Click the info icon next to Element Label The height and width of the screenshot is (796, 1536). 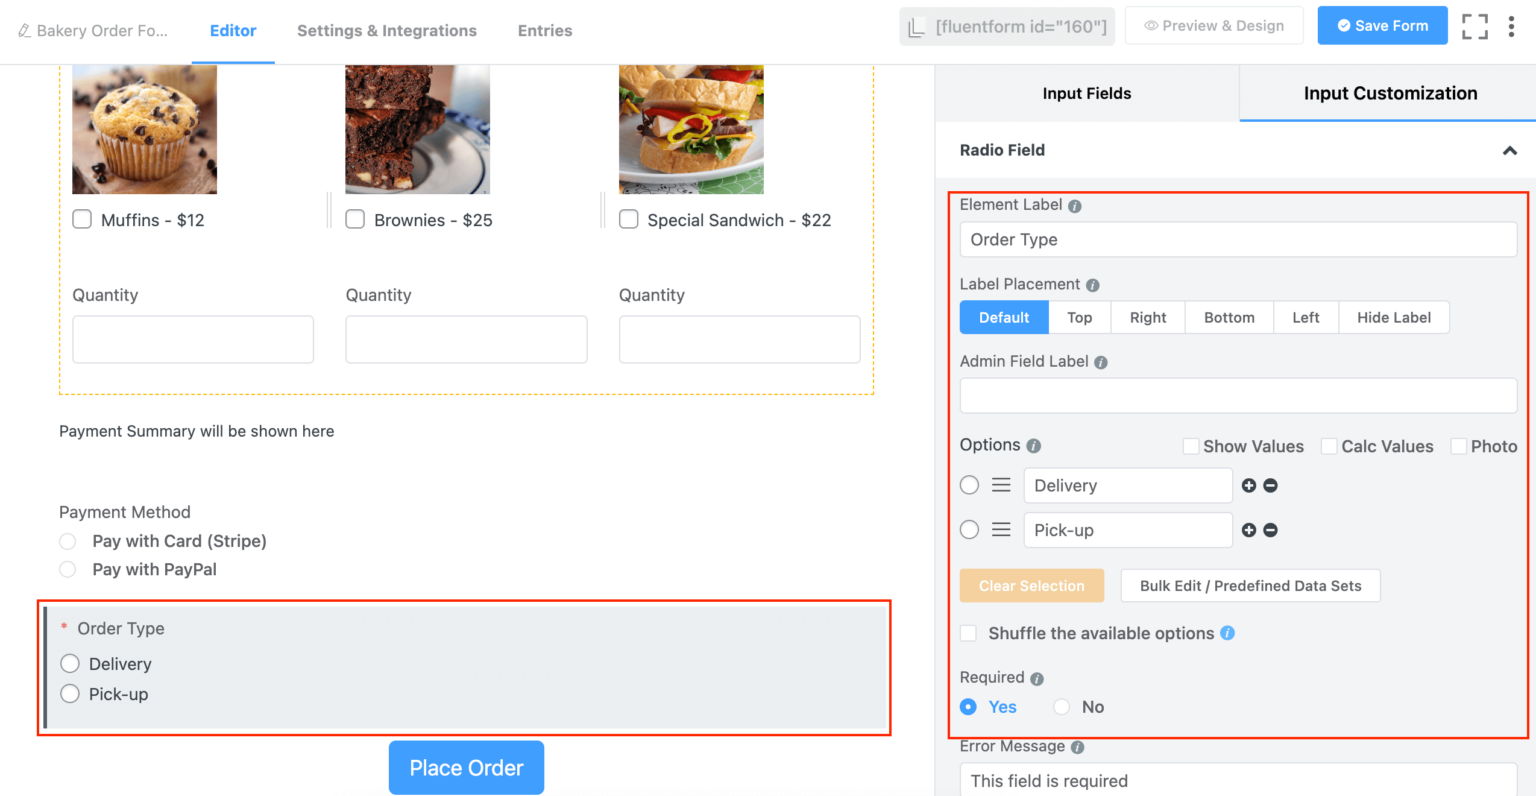(x=1074, y=204)
